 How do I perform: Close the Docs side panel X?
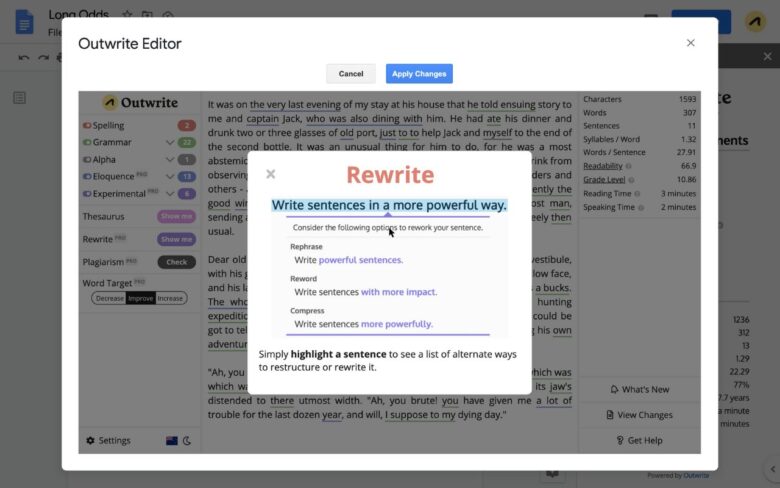click(768, 57)
